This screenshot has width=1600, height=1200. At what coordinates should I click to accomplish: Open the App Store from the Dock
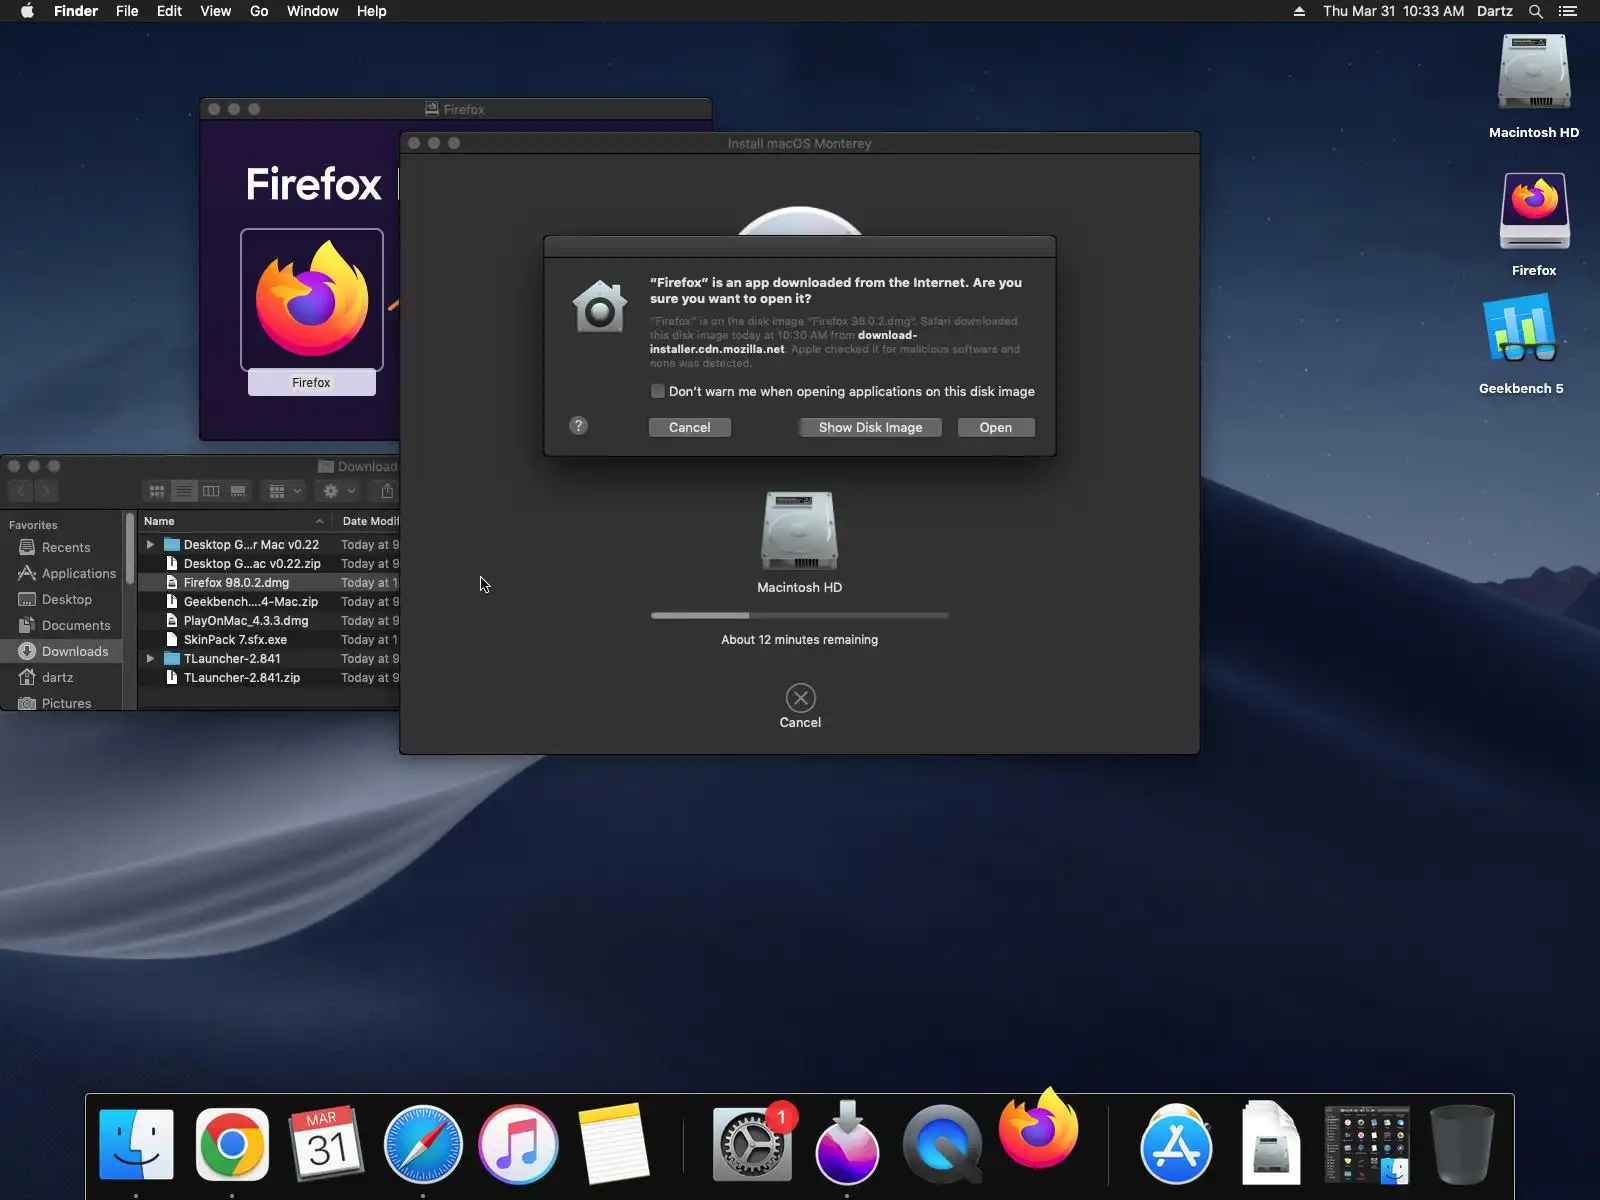[x=1176, y=1145]
